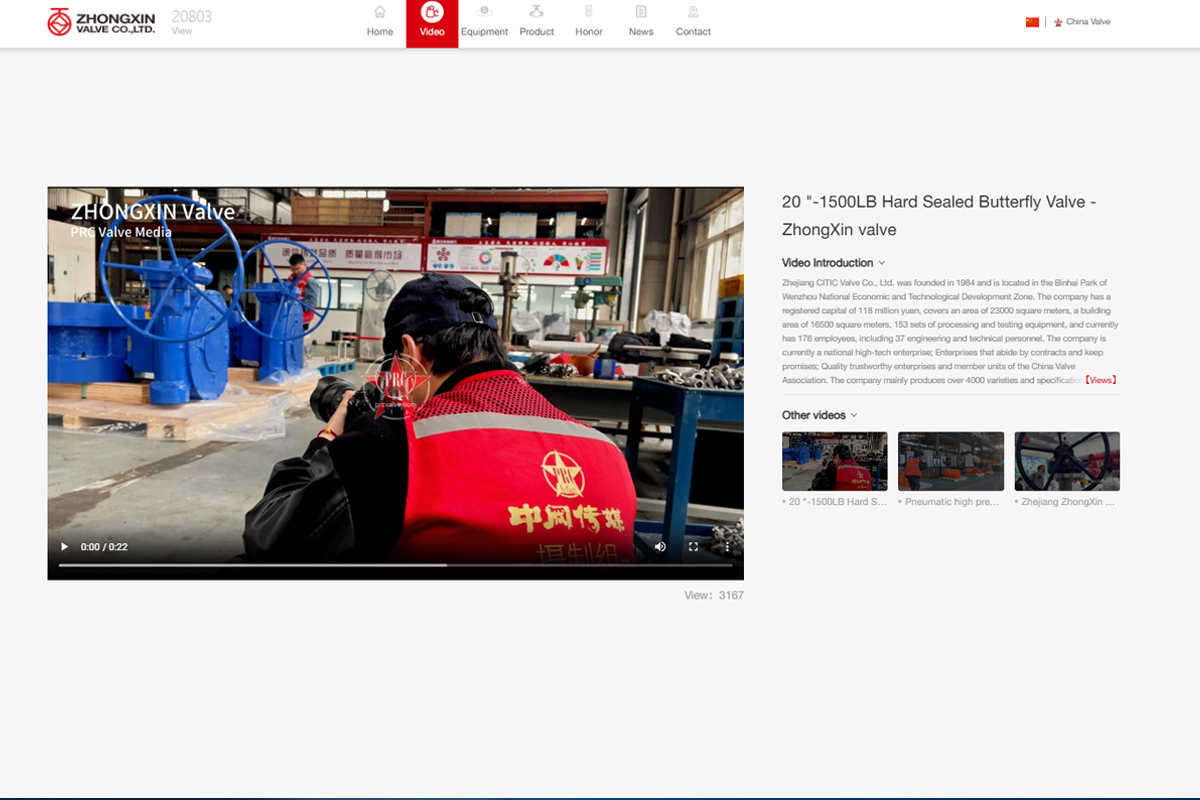Open the video more options menu
The width and height of the screenshot is (1200, 800).
click(x=727, y=547)
